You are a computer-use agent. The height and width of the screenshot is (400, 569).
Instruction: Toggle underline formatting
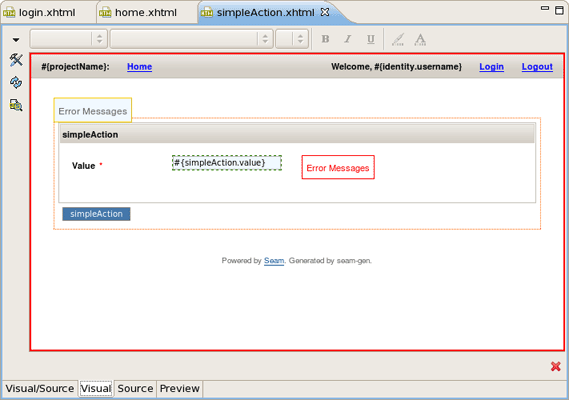tap(371, 39)
